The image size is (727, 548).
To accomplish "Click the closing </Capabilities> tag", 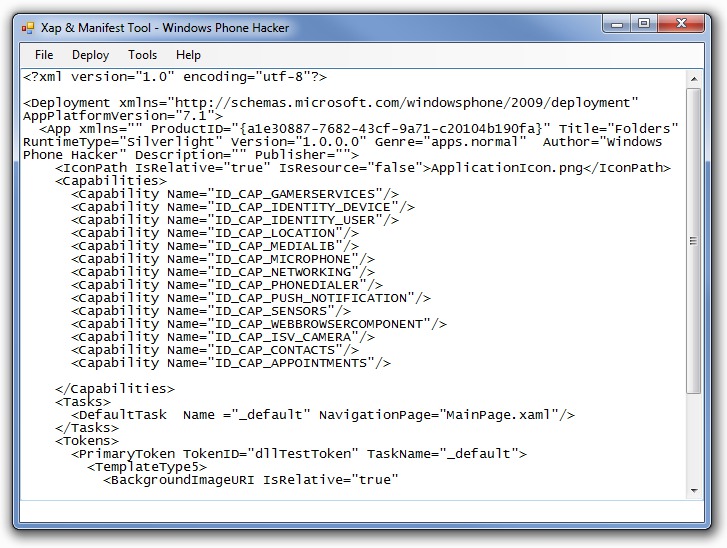I will coord(115,389).
